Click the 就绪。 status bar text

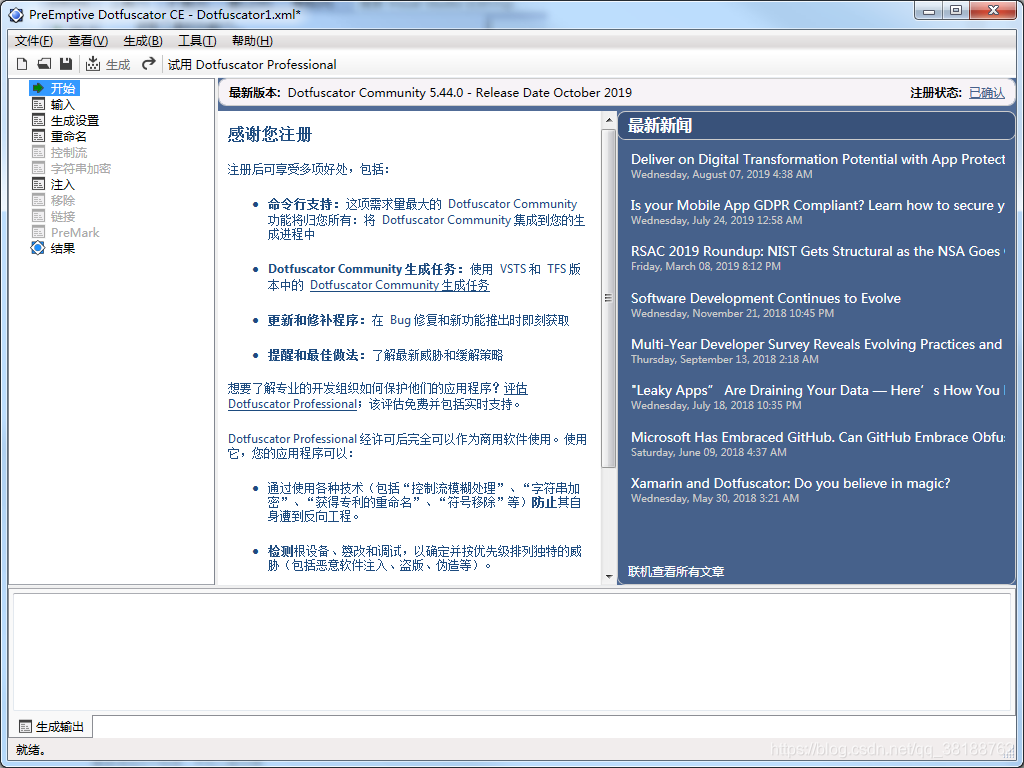31,750
